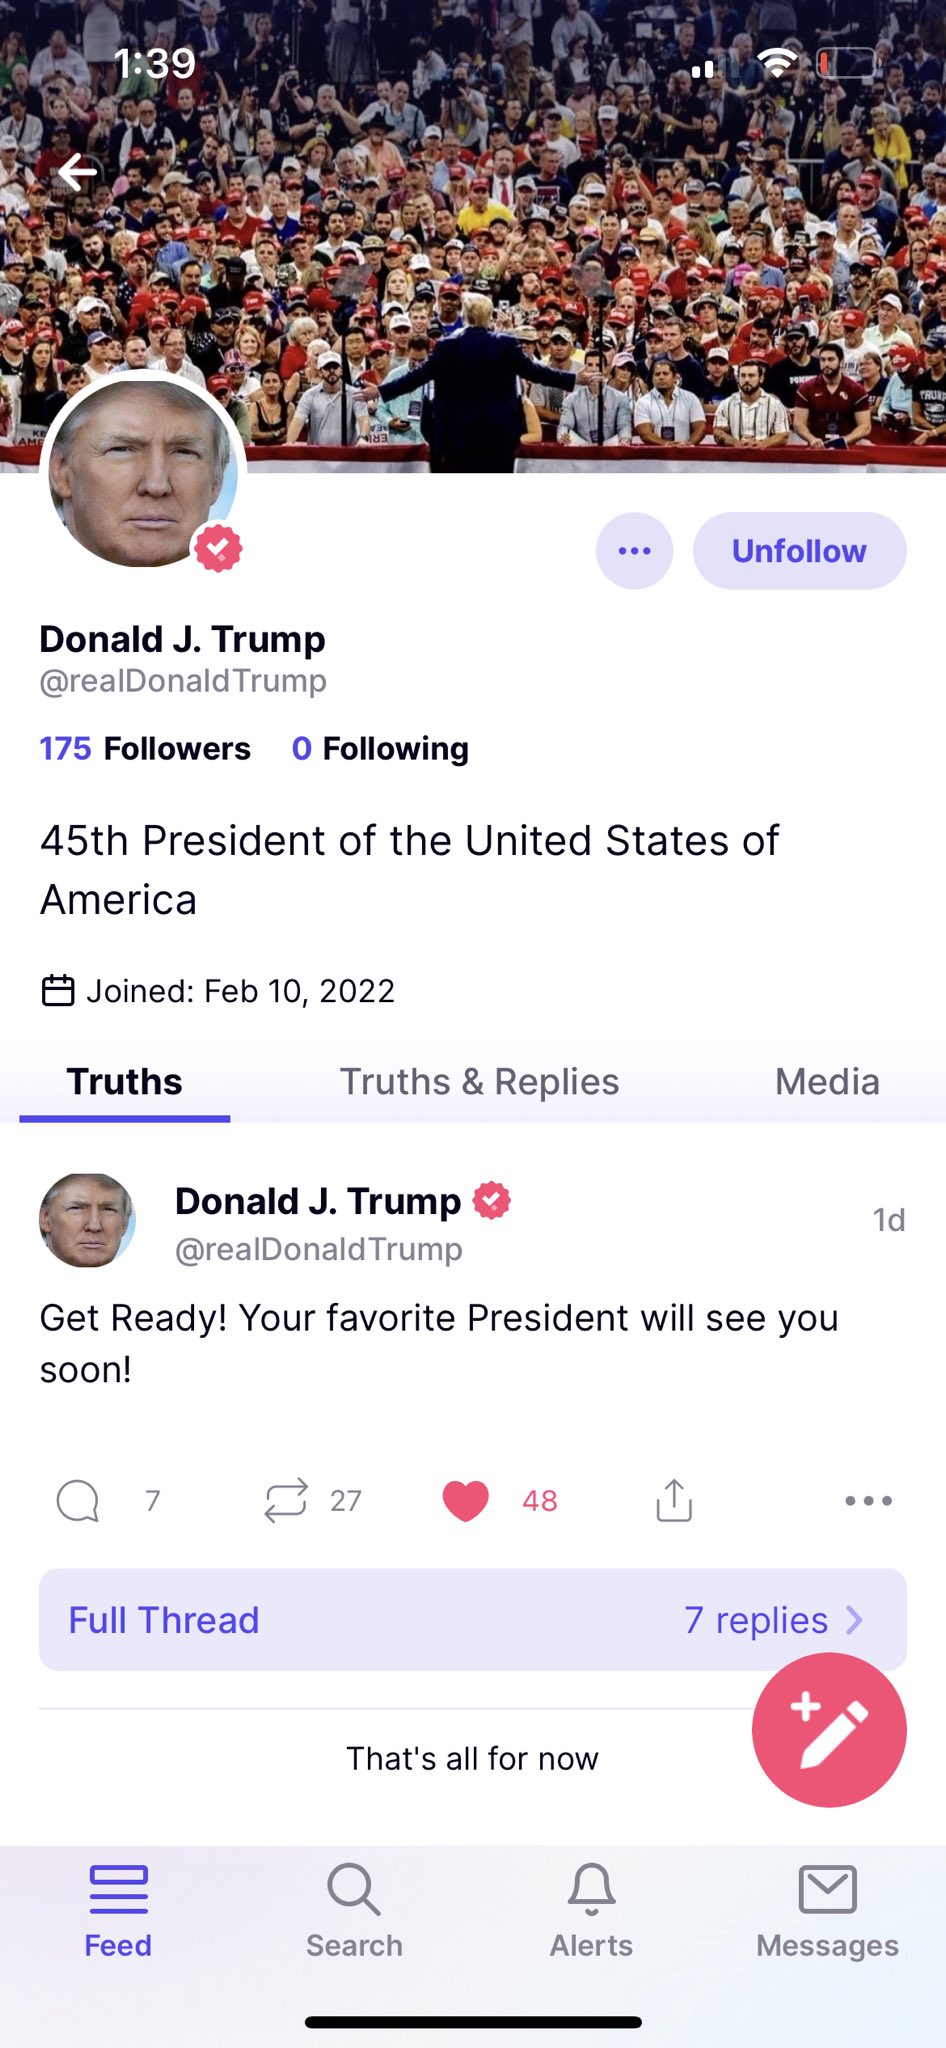Tap the back arrow on the banner

pyautogui.click(x=77, y=172)
